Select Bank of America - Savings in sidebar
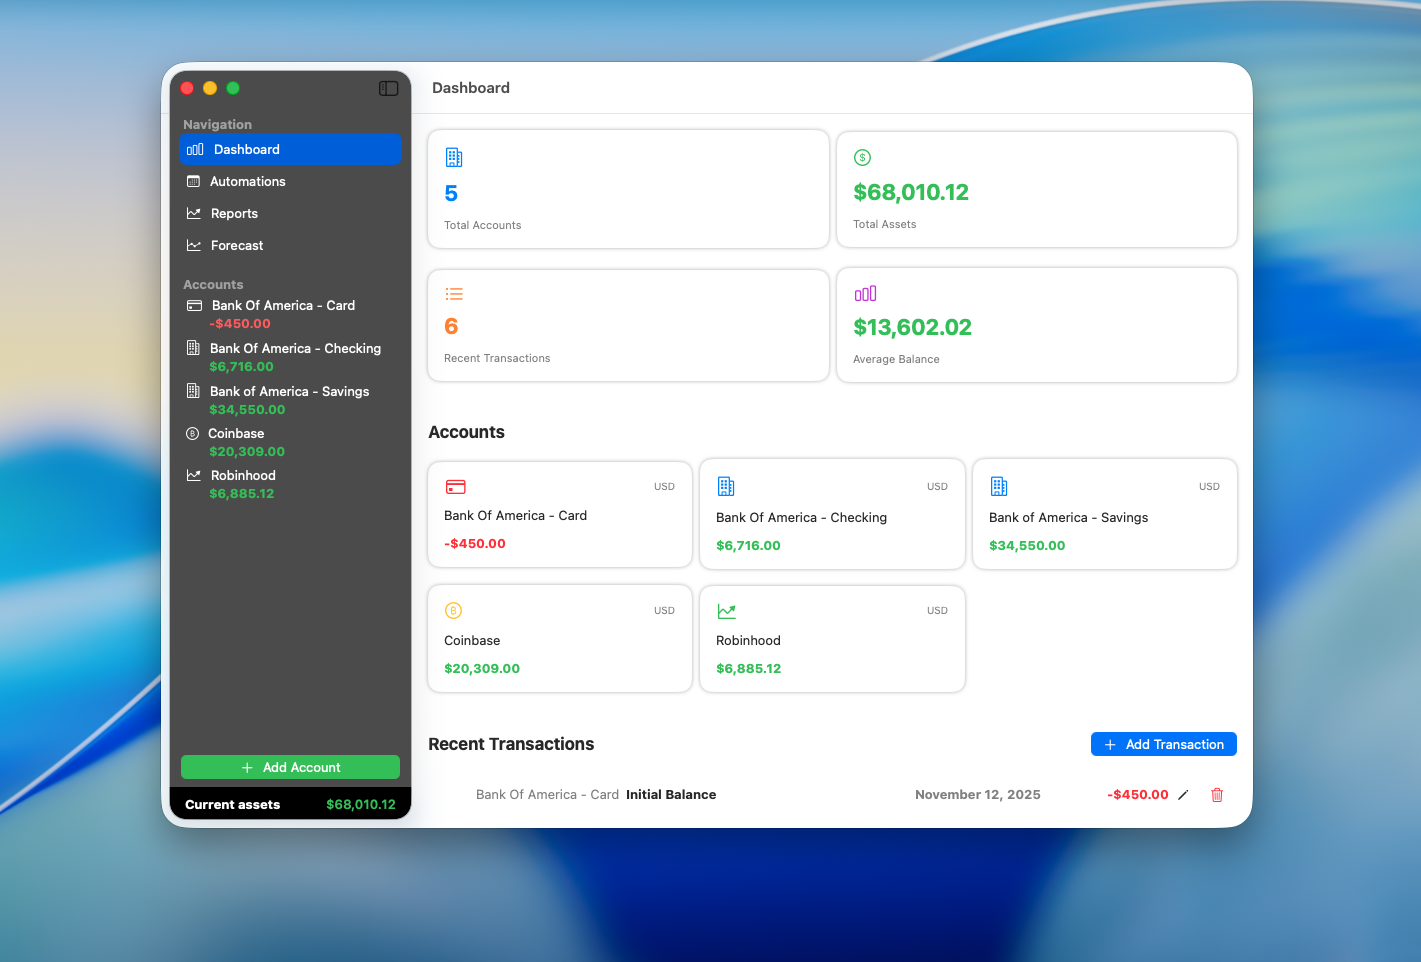The width and height of the screenshot is (1421, 962). 289,392
